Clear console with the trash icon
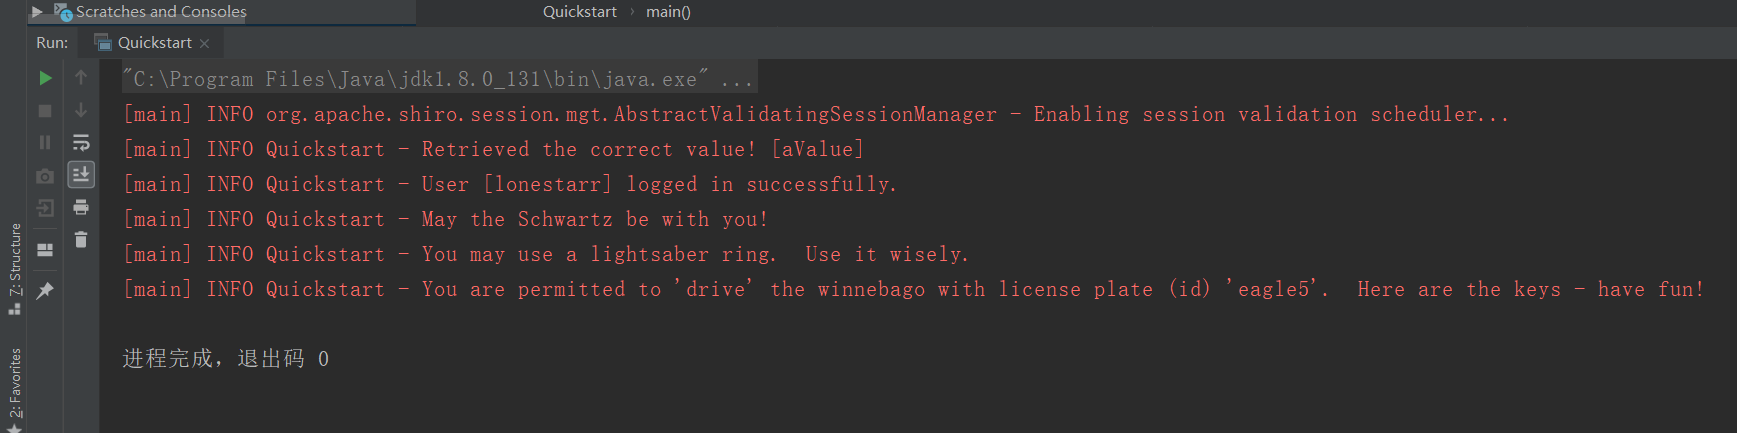 pyautogui.click(x=81, y=240)
